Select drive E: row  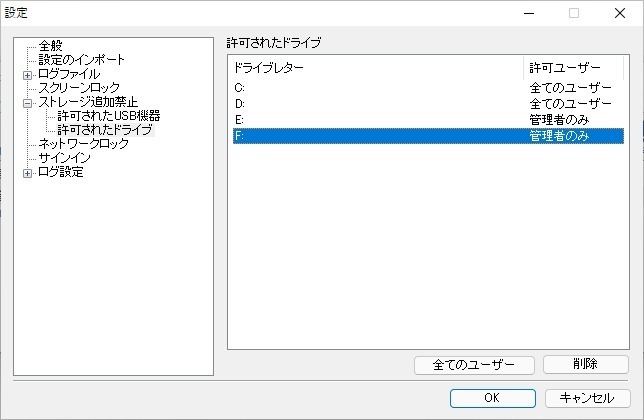(428, 119)
